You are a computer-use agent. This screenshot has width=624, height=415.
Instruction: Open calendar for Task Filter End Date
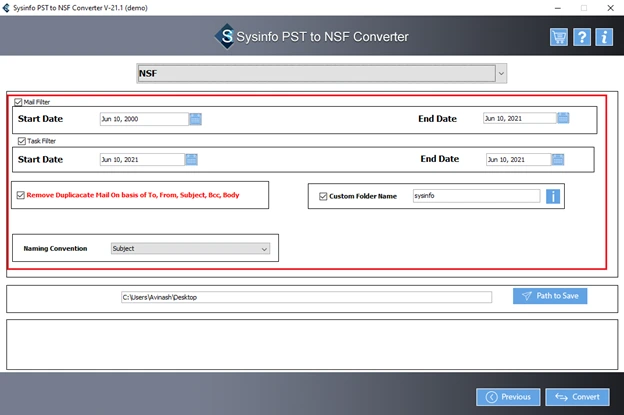558,160
